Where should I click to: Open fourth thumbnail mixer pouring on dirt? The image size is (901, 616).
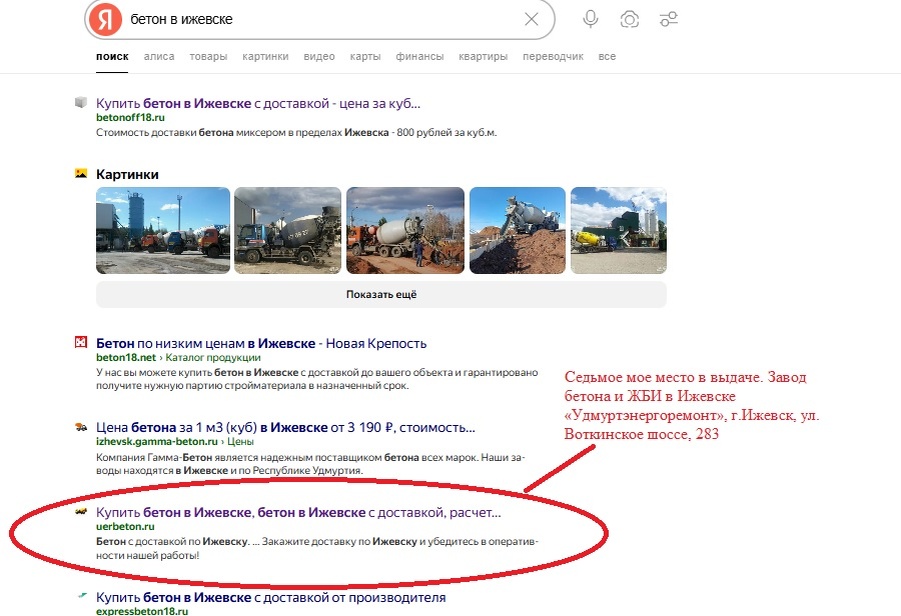pyautogui.click(x=517, y=230)
